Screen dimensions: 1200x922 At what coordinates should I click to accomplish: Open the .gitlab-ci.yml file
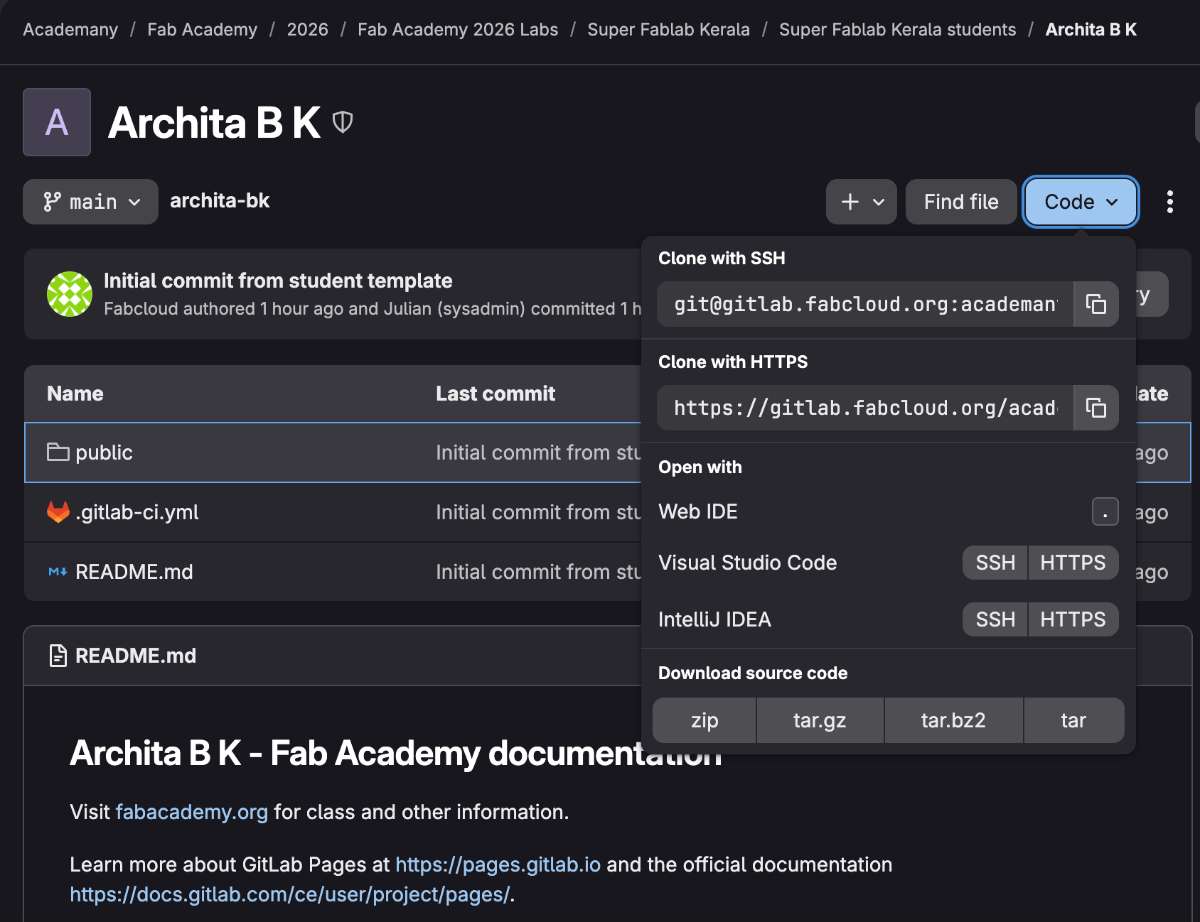tap(137, 512)
